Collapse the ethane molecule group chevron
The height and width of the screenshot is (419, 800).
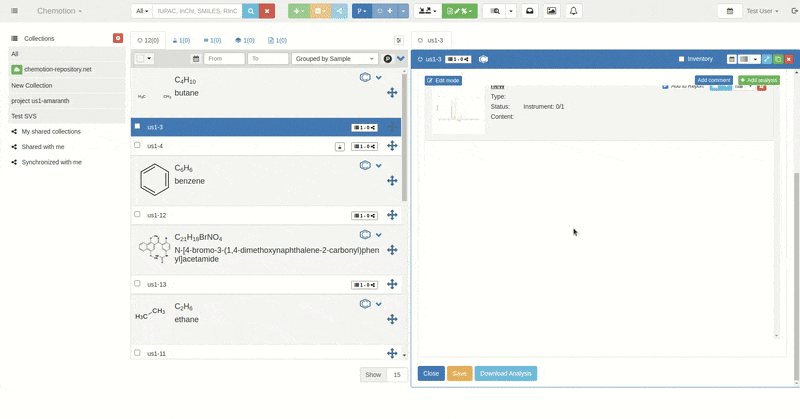coord(379,303)
